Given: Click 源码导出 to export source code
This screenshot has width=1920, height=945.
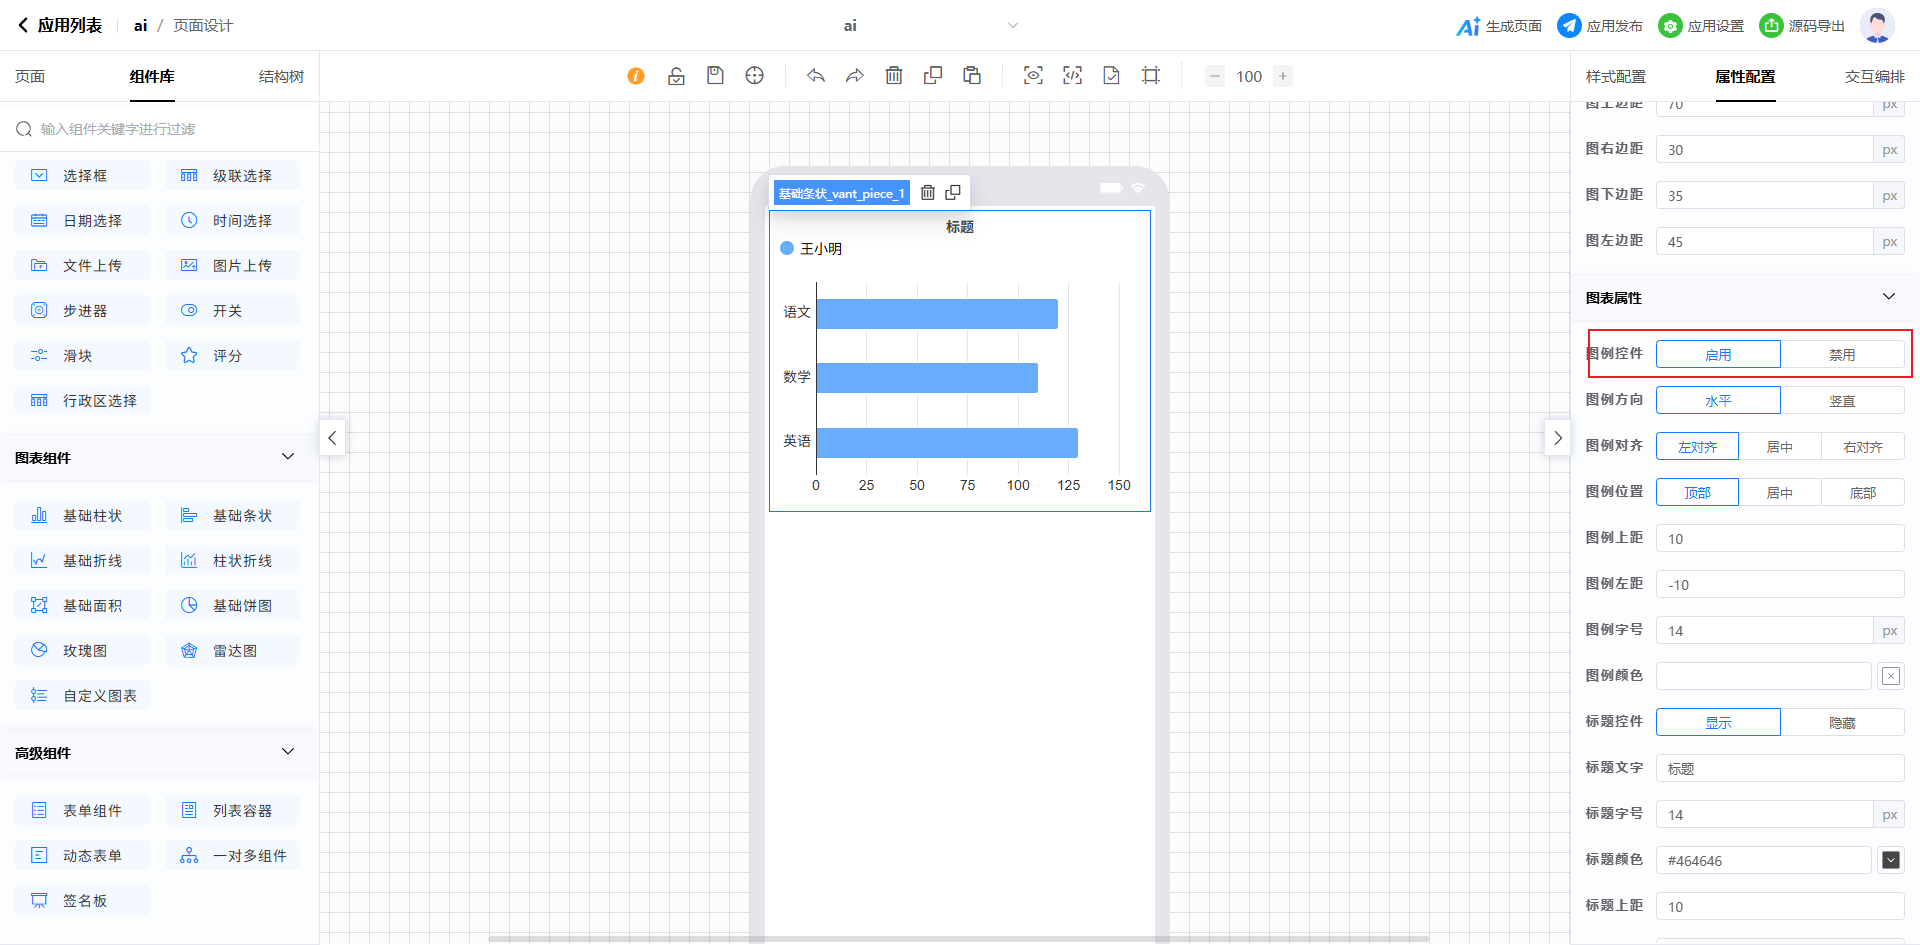Looking at the screenshot, I should click(x=1803, y=26).
